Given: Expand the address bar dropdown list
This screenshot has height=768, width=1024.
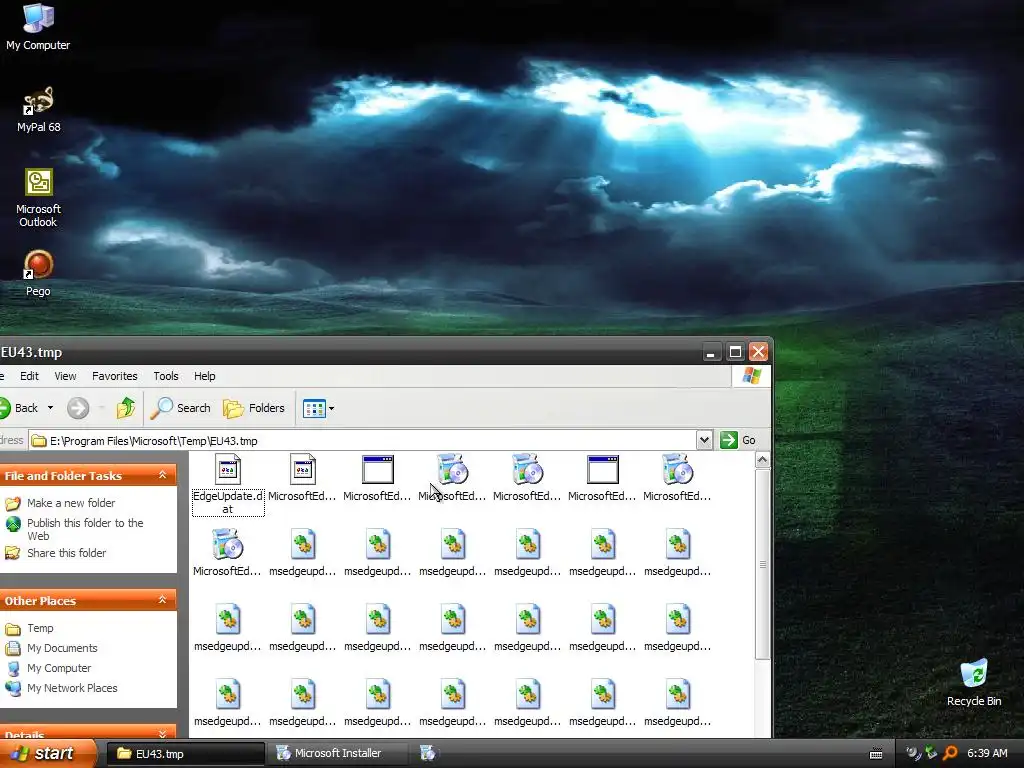Looking at the screenshot, I should point(704,440).
